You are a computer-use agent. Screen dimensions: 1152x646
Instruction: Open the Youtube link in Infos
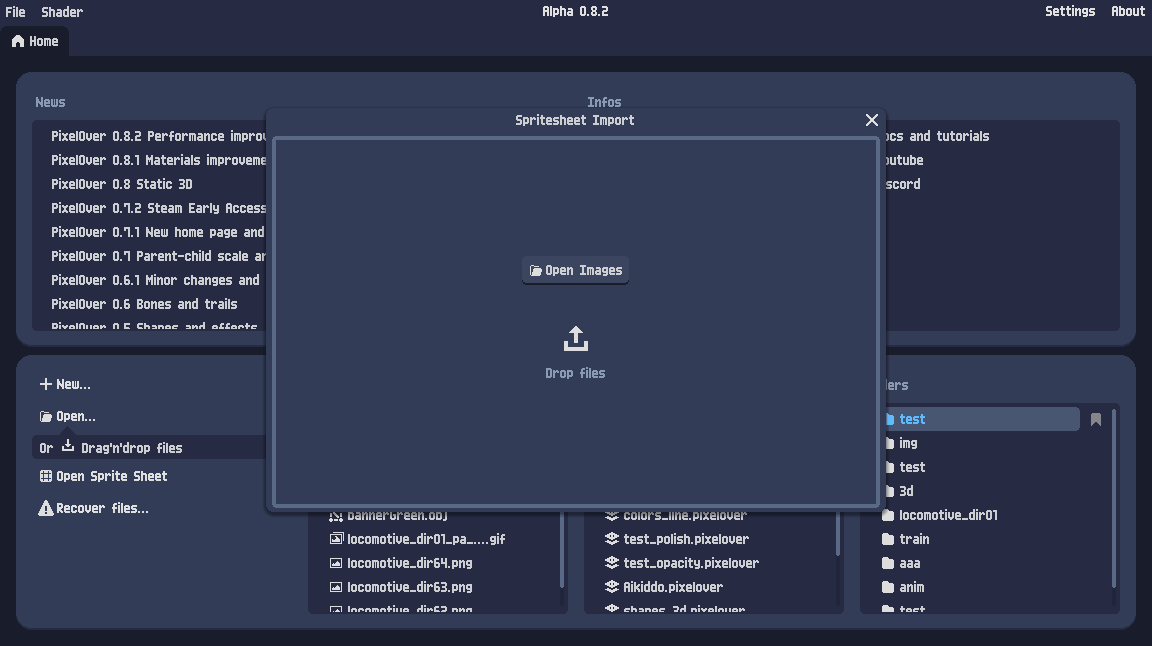pos(904,159)
